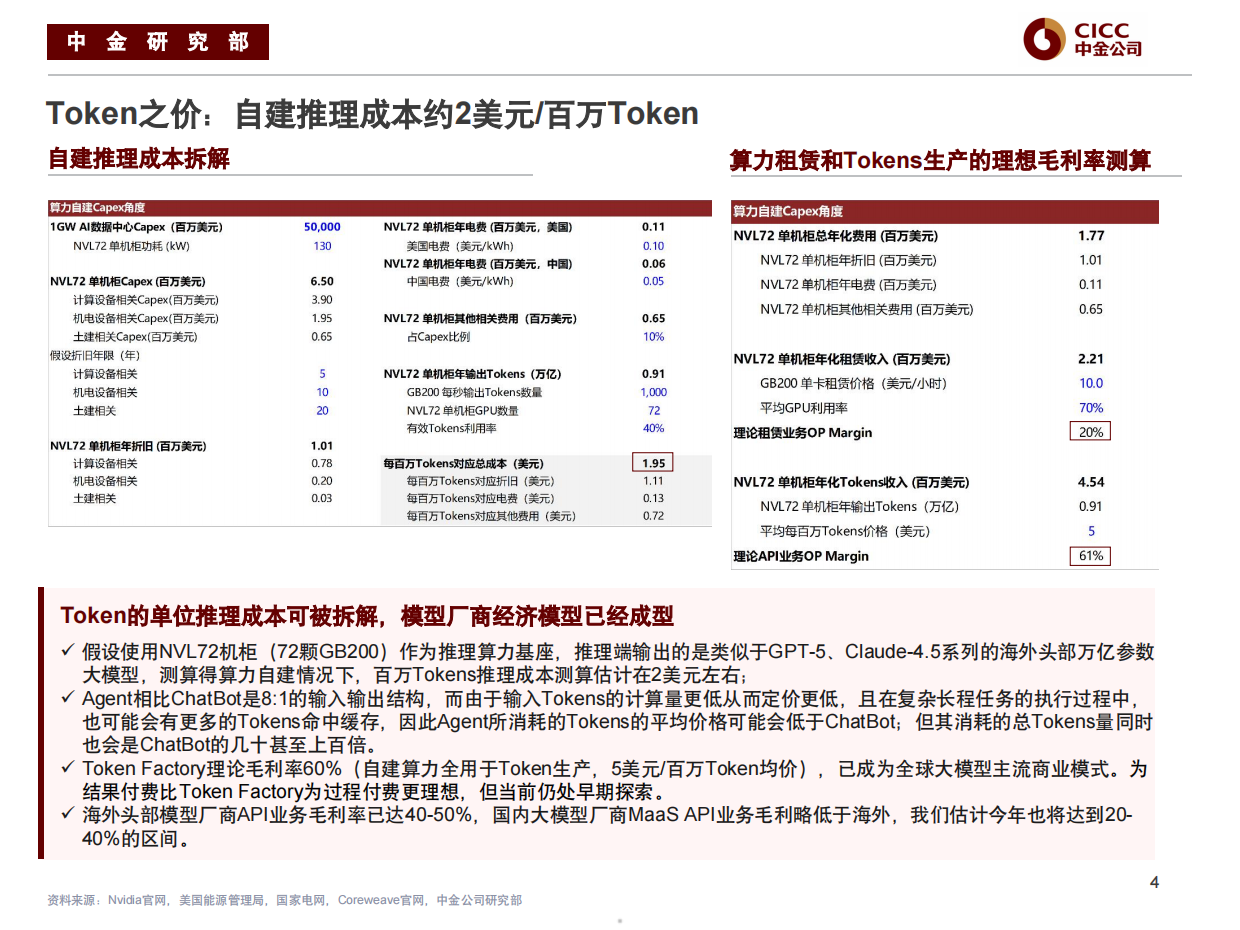Click the label 'NVL72 单机柜年化租赁收入 (百万美元)'
Viewport: 1240px width, 930px height.
coord(842,359)
